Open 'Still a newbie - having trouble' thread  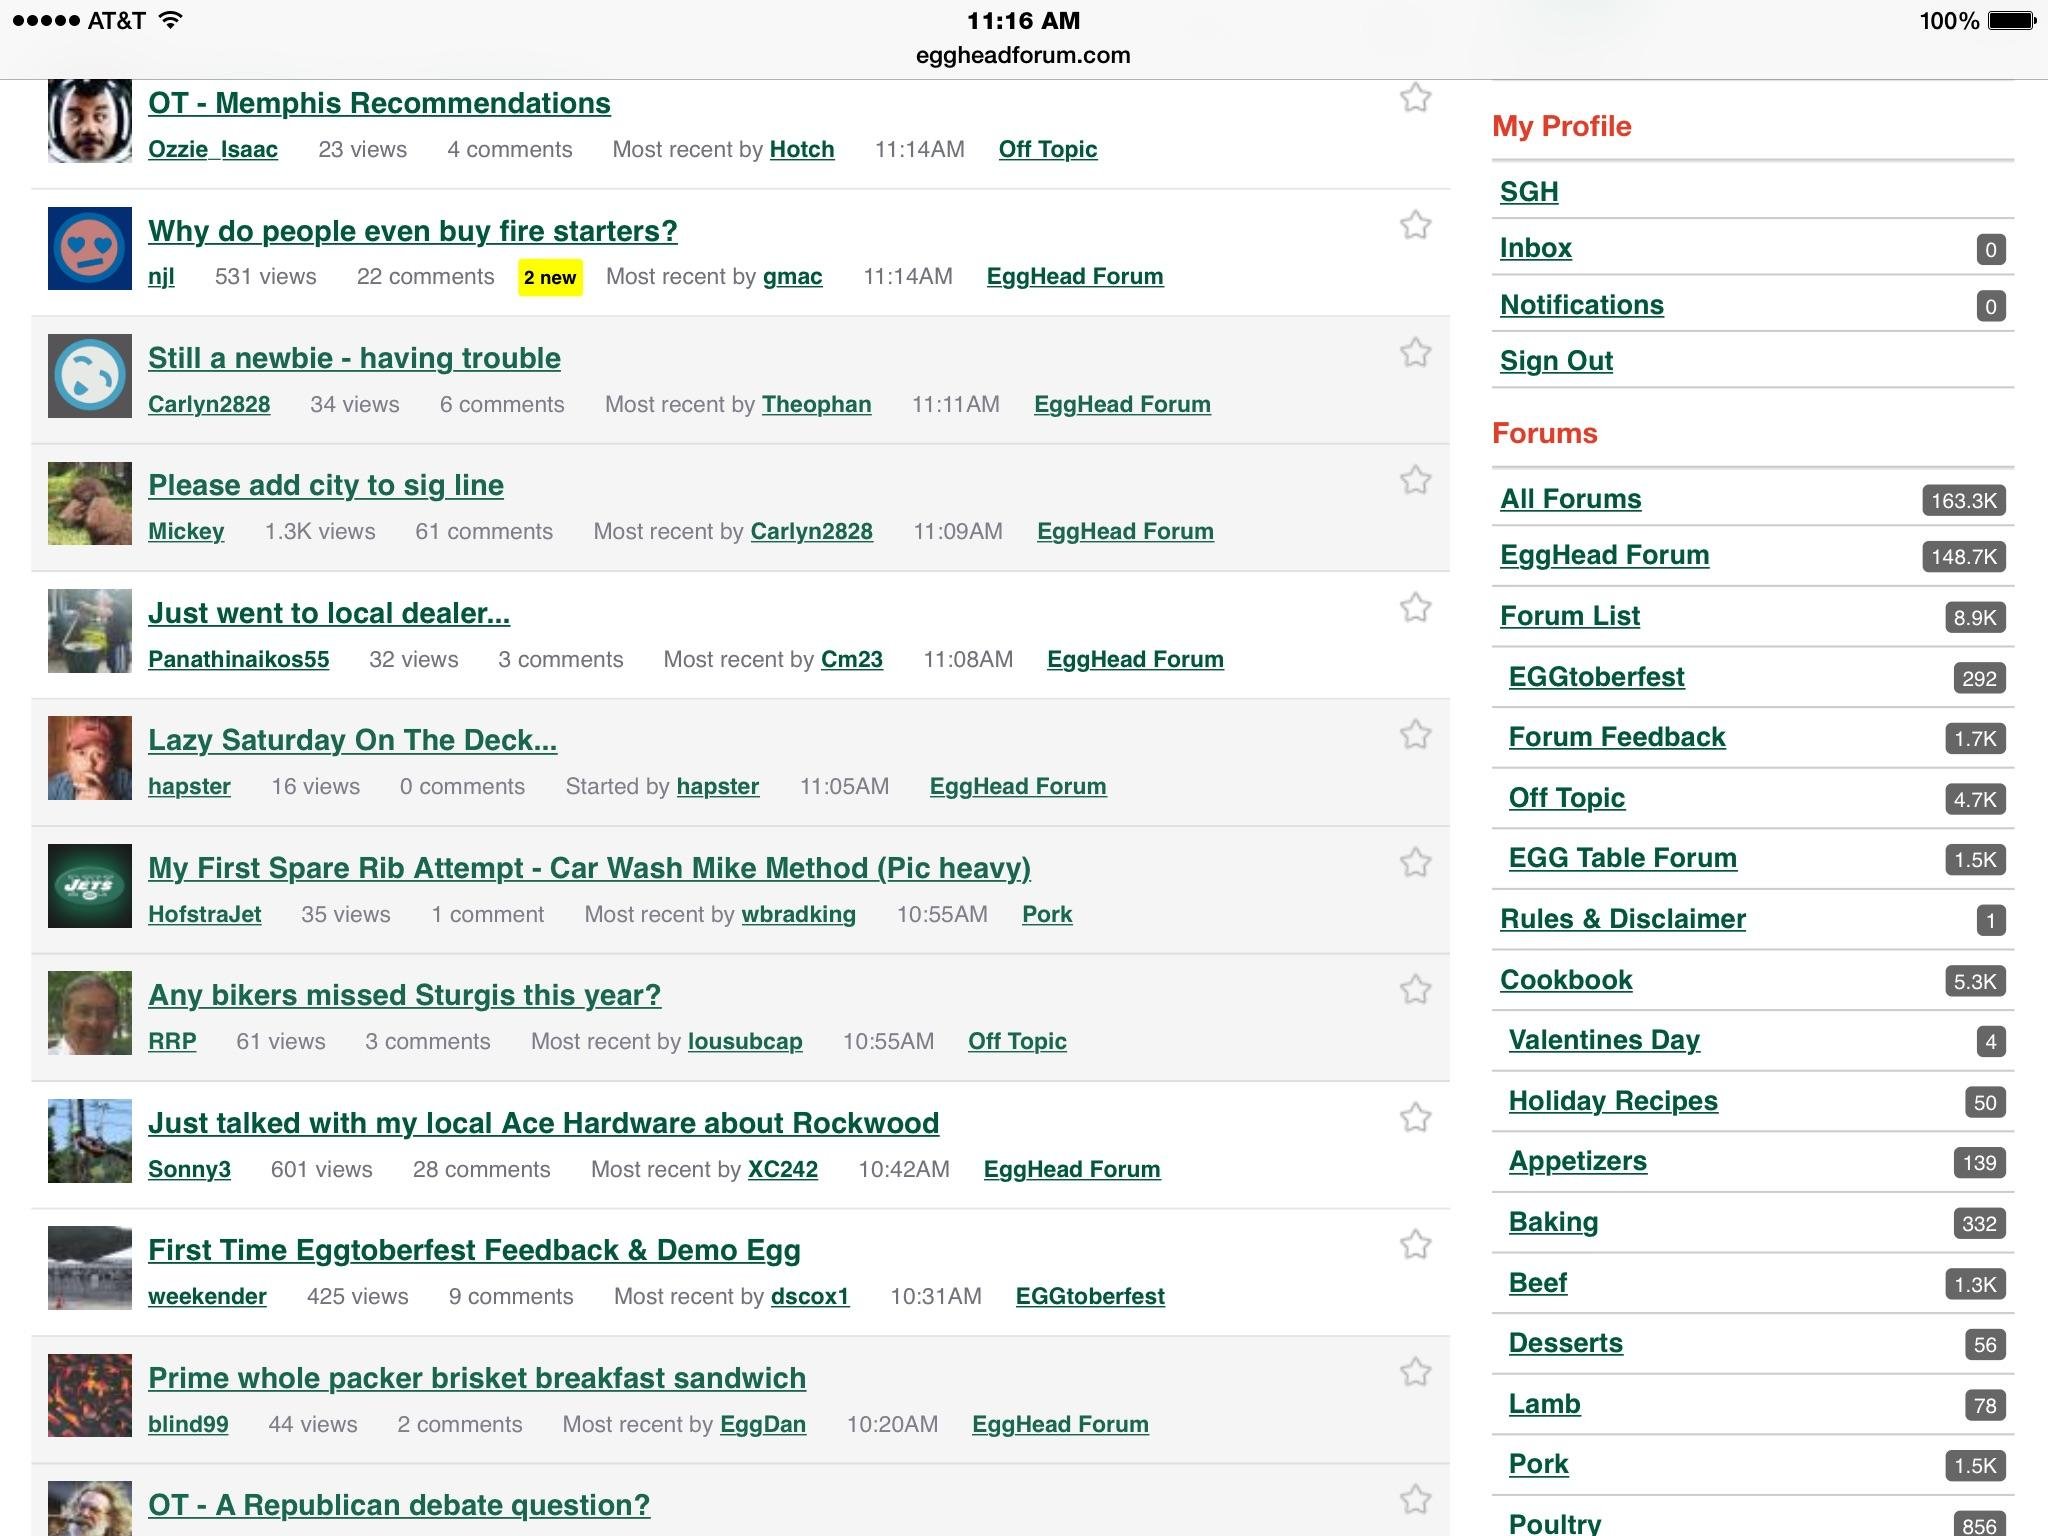[354, 358]
